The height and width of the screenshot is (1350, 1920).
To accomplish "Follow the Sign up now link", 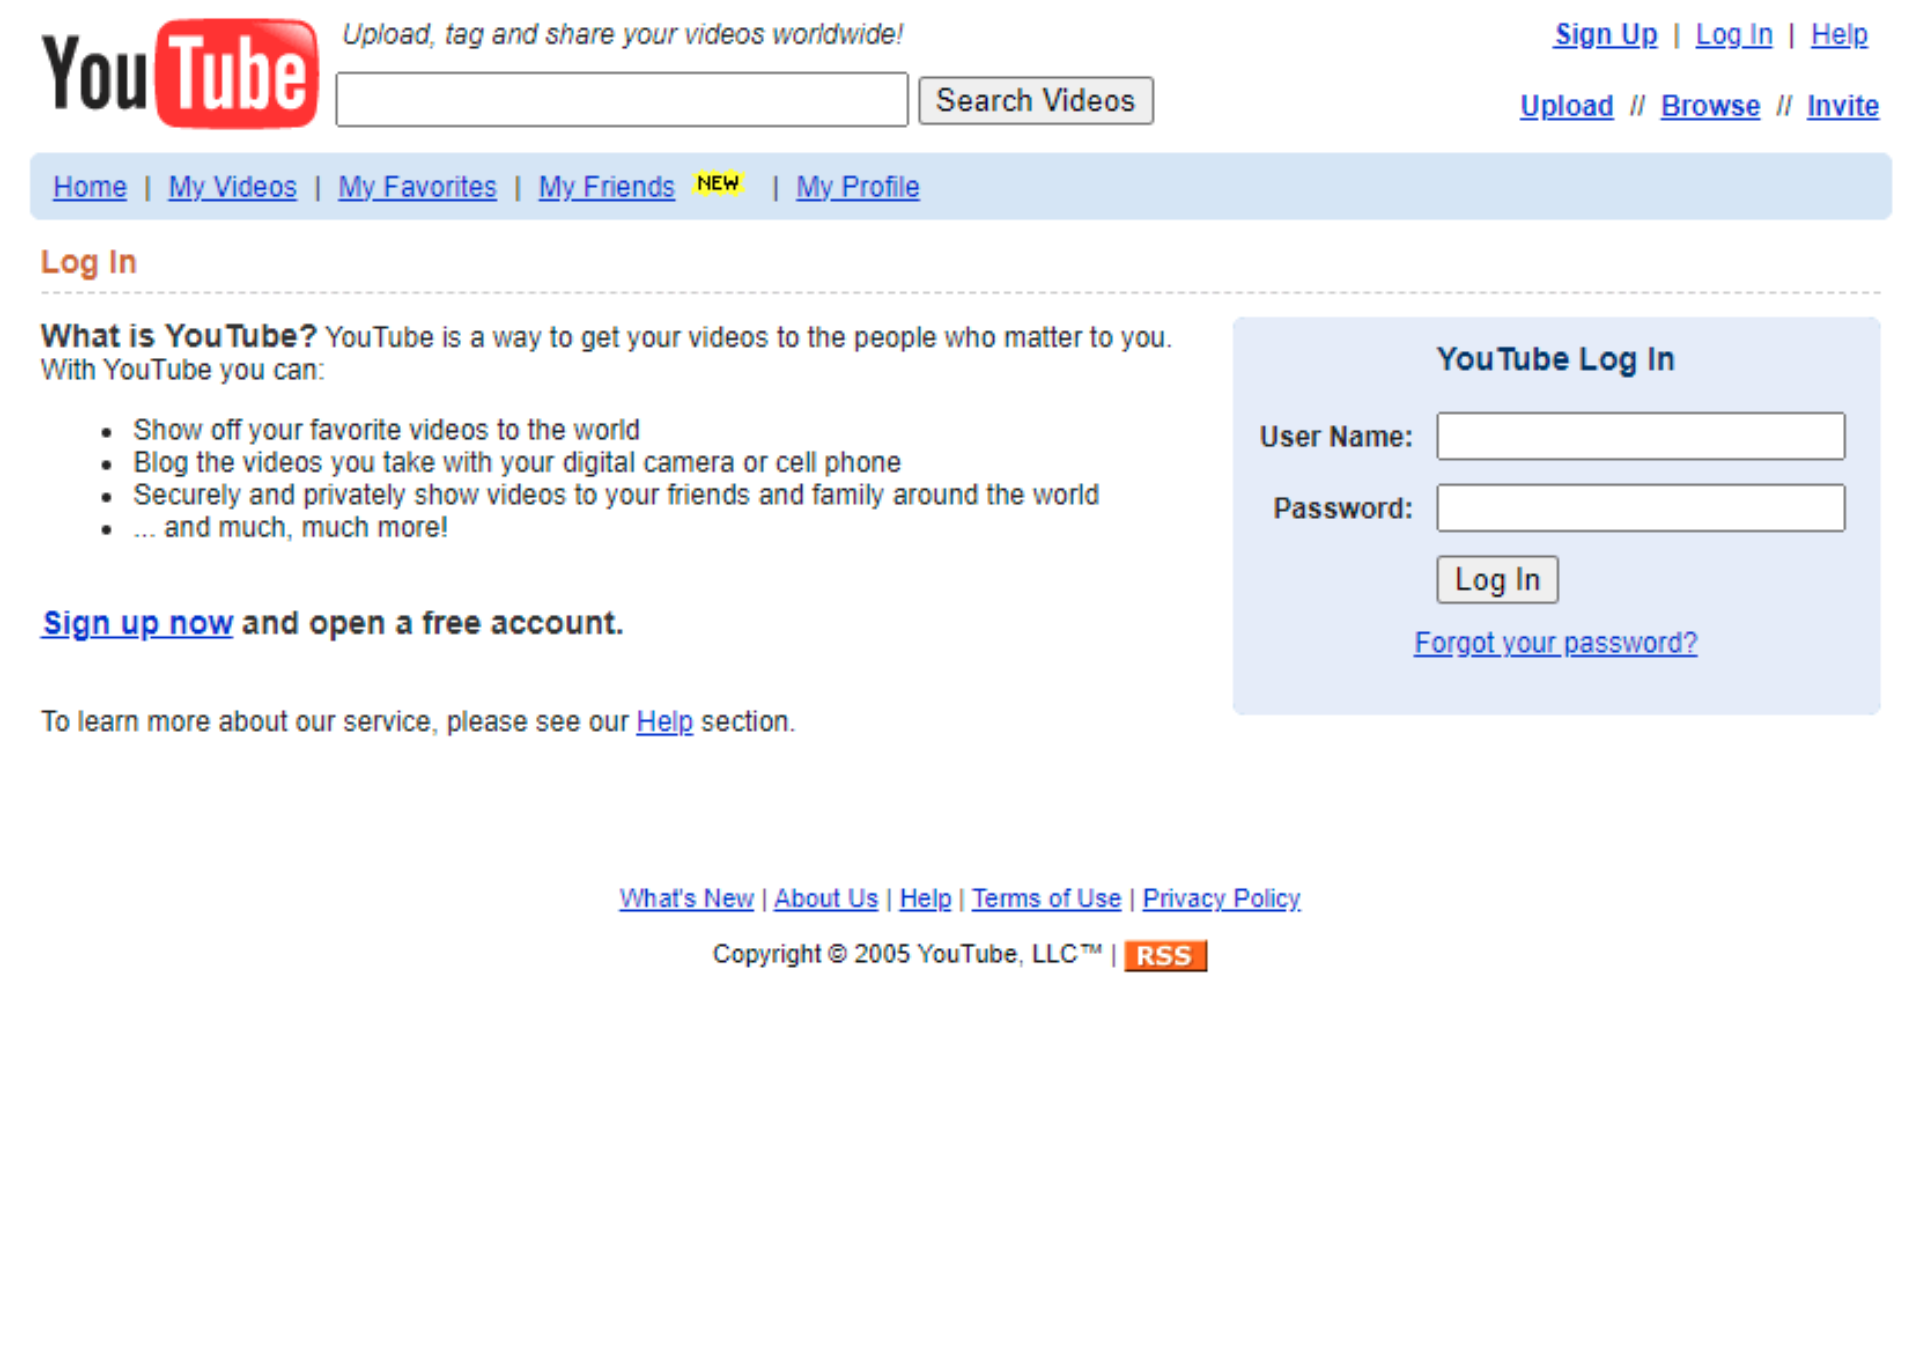I will pyautogui.click(x=137, y=623).
